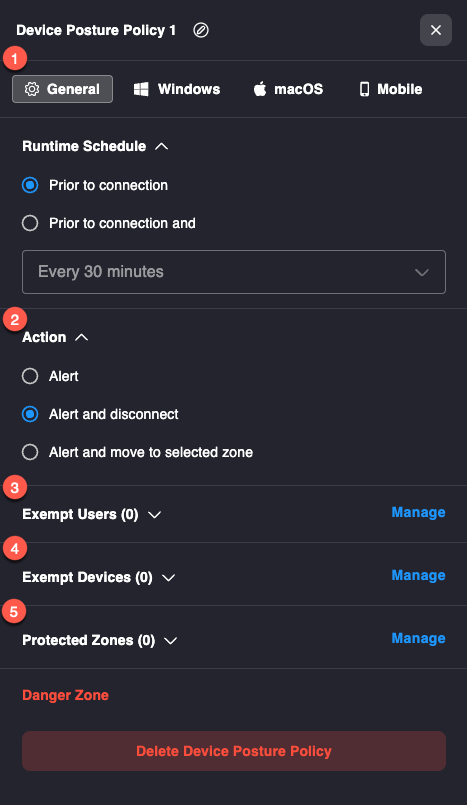467x805 pixels.
Task: Expand the Protected Zones section
Action: [170, 641]
